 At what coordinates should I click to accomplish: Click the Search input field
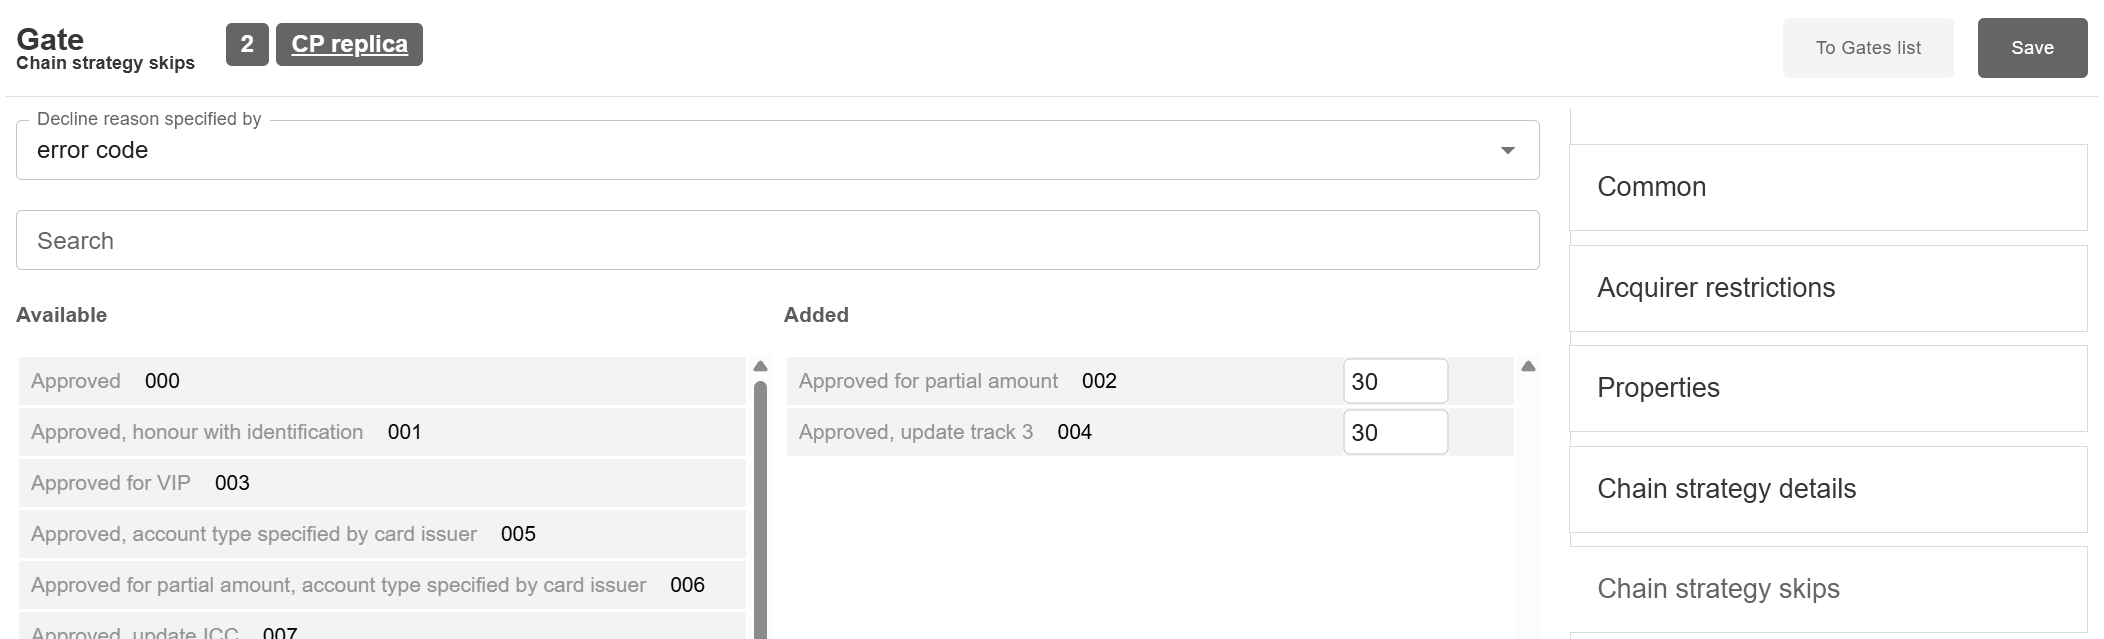(x=777, y=240)
